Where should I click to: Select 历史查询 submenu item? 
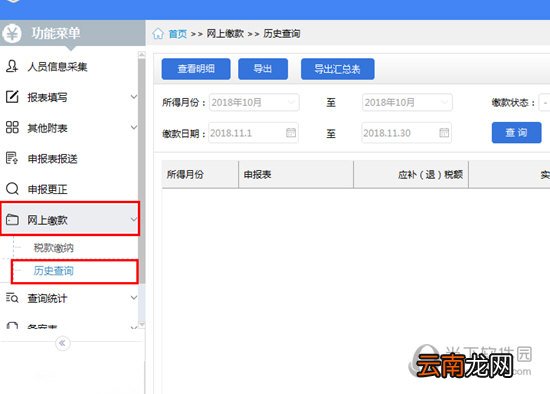pyautogui.click(x=75, y=271)
